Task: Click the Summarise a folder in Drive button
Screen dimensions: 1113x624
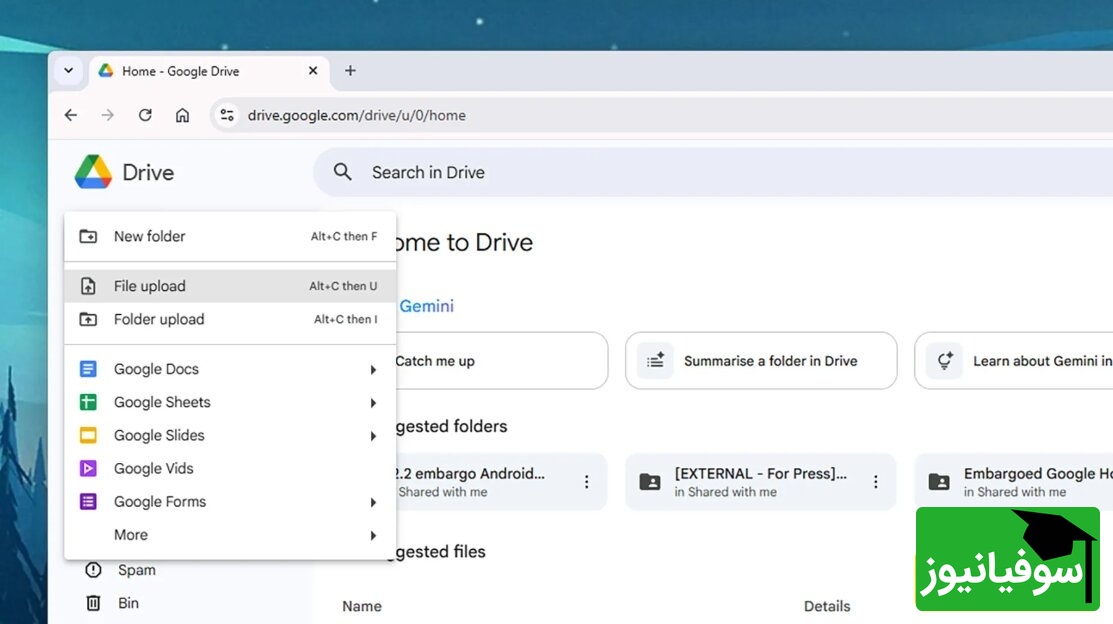Action: [x=760, y=361]
